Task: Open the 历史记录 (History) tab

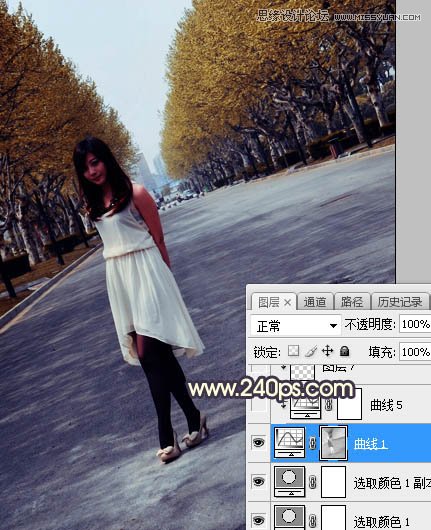Action: click(x=400, y=302)
